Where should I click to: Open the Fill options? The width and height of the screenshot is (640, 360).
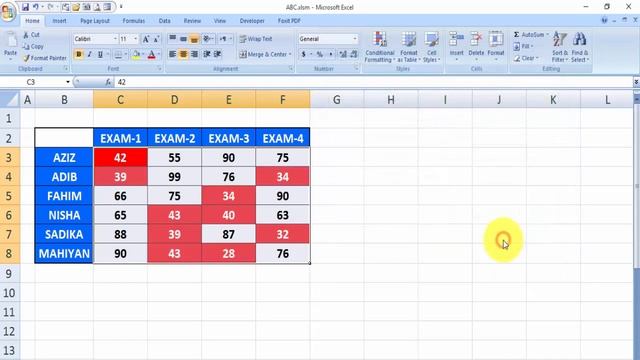point(523,47)
